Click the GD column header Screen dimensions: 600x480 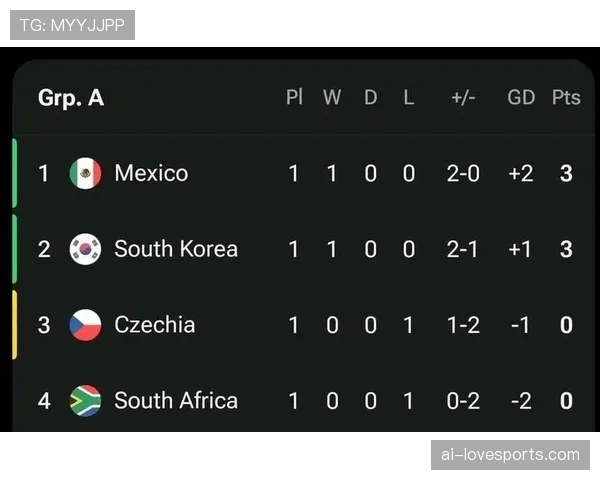(521, 97)
